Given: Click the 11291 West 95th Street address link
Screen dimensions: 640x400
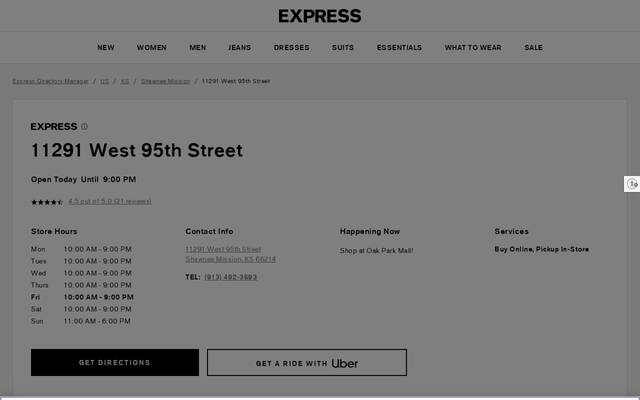Looking at the screenshot, I should pyautogui.click(x=230, y=254).
